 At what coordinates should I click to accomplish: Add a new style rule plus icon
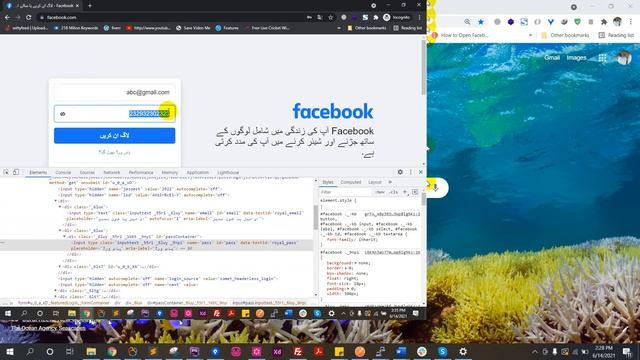click(x=405, y=192)
